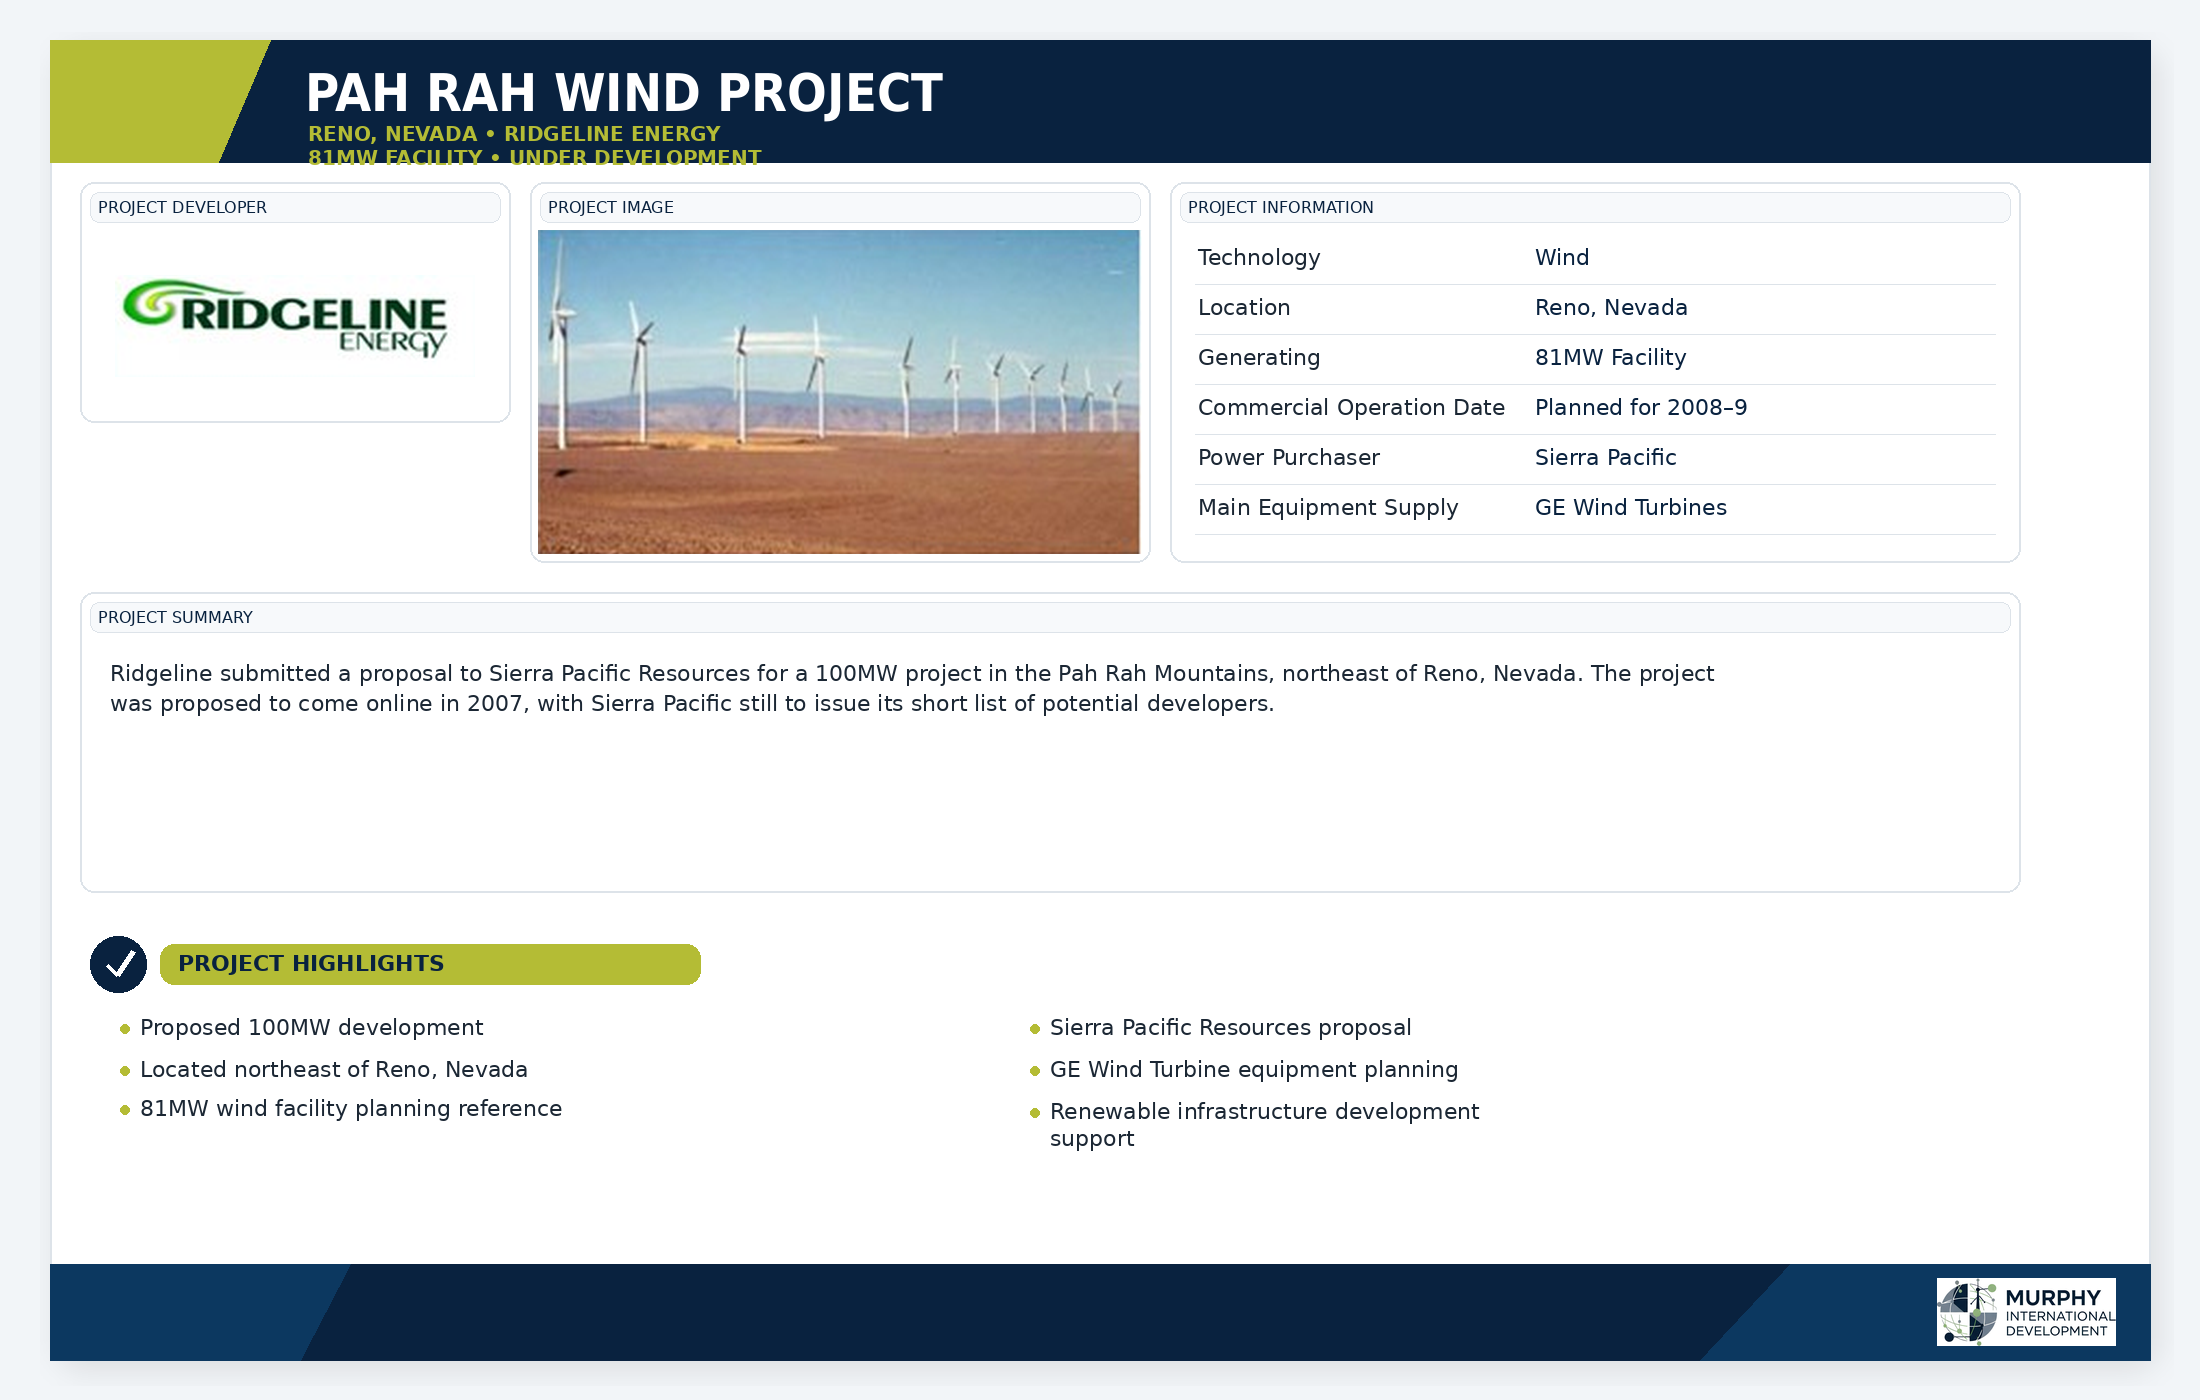Select the GE Wind Turbines value
The width and height of the screenshot is (2200, 1400).
tap(1631, 508)
